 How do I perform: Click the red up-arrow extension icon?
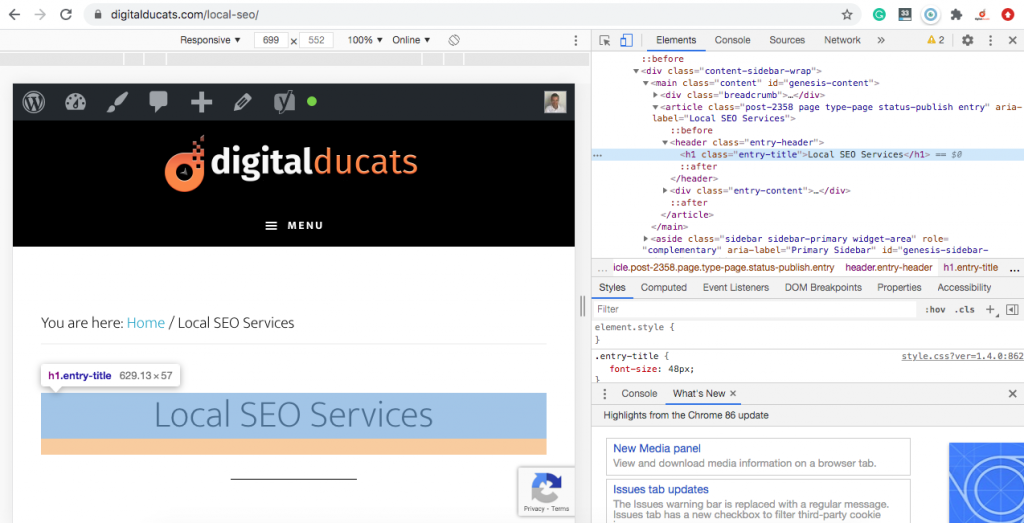(1008, 14)
